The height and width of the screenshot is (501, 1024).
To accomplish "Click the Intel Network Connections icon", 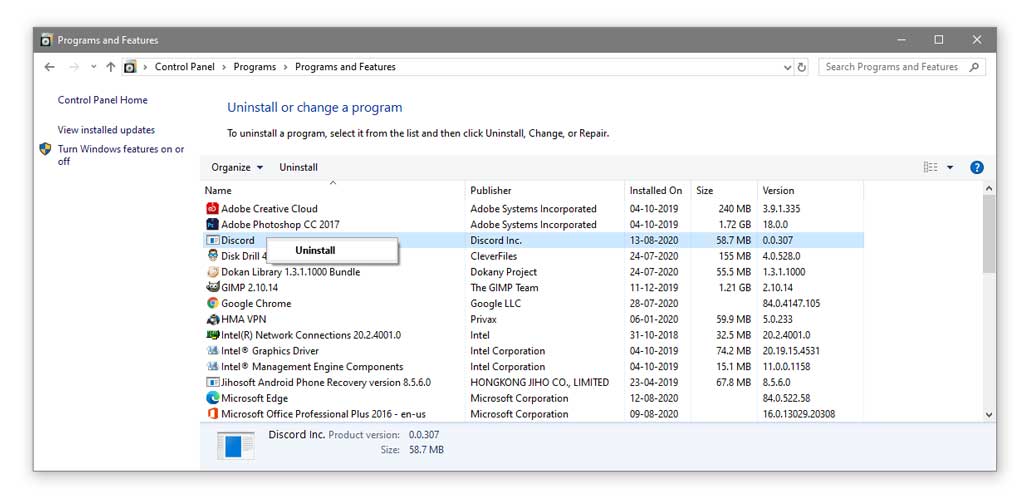I will coord(212,335).
